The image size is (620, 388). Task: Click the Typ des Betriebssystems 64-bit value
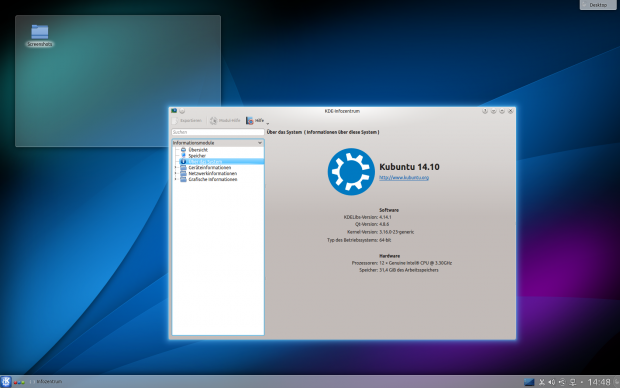[x=385, y=240]
